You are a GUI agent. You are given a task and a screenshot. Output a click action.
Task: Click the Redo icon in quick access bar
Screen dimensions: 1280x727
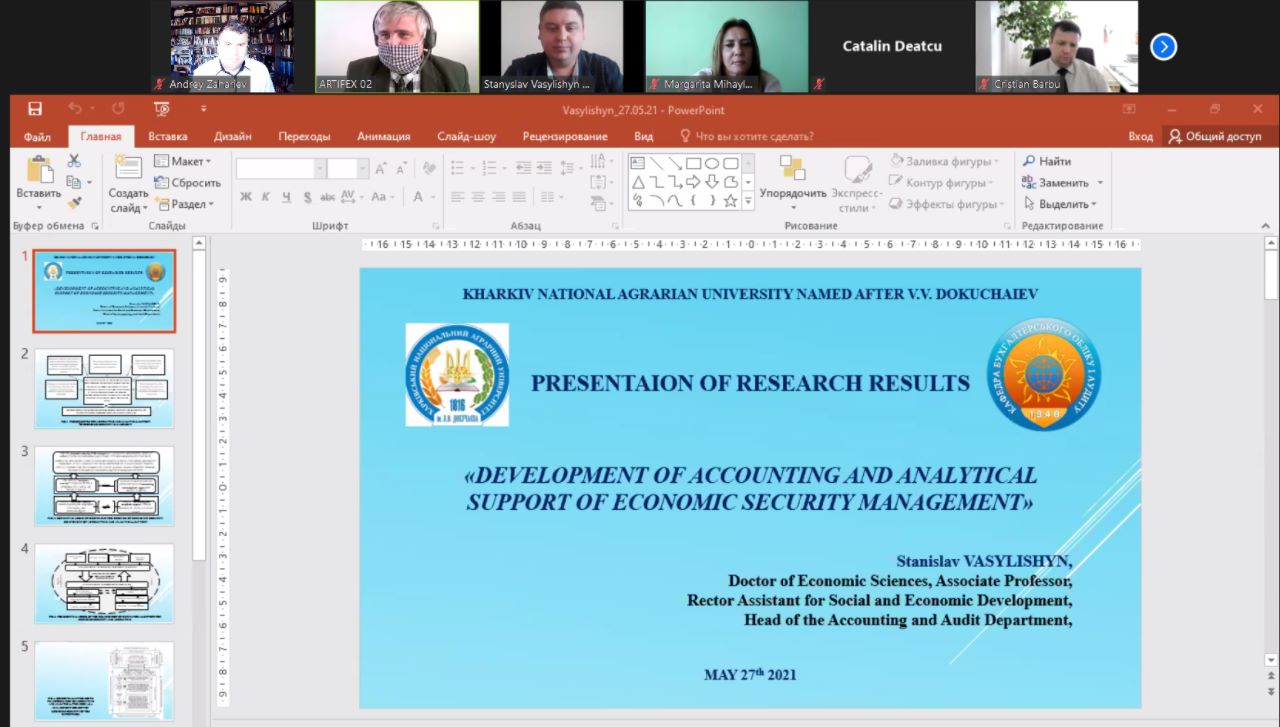tap(118, 109)
